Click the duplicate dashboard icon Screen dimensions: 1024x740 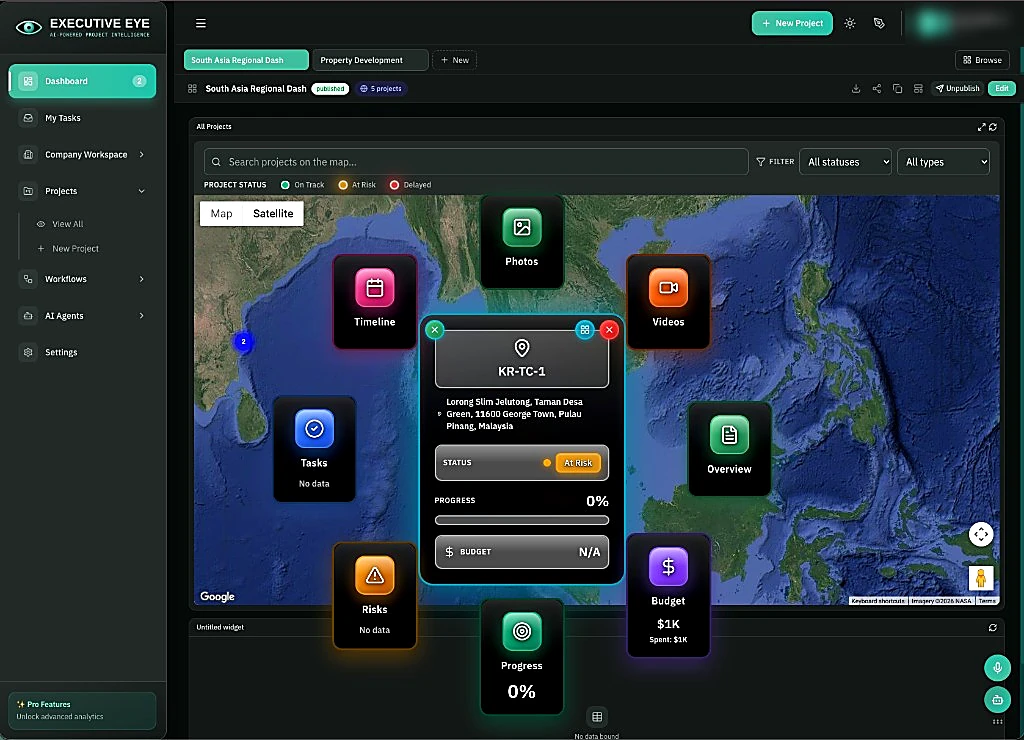(897, 89)
